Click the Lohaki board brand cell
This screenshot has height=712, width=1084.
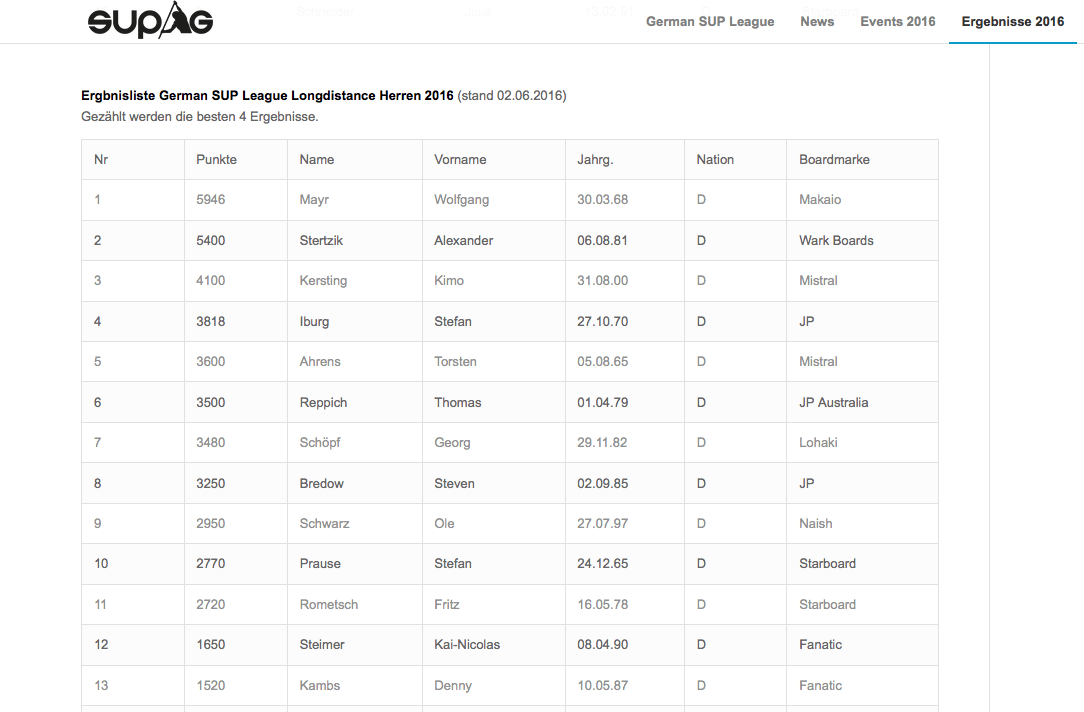click(818, 442)
